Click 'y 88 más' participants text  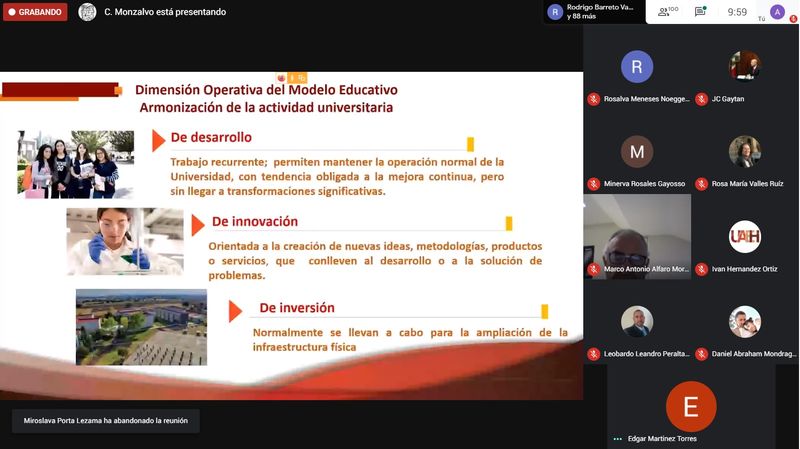coord(581,16)
